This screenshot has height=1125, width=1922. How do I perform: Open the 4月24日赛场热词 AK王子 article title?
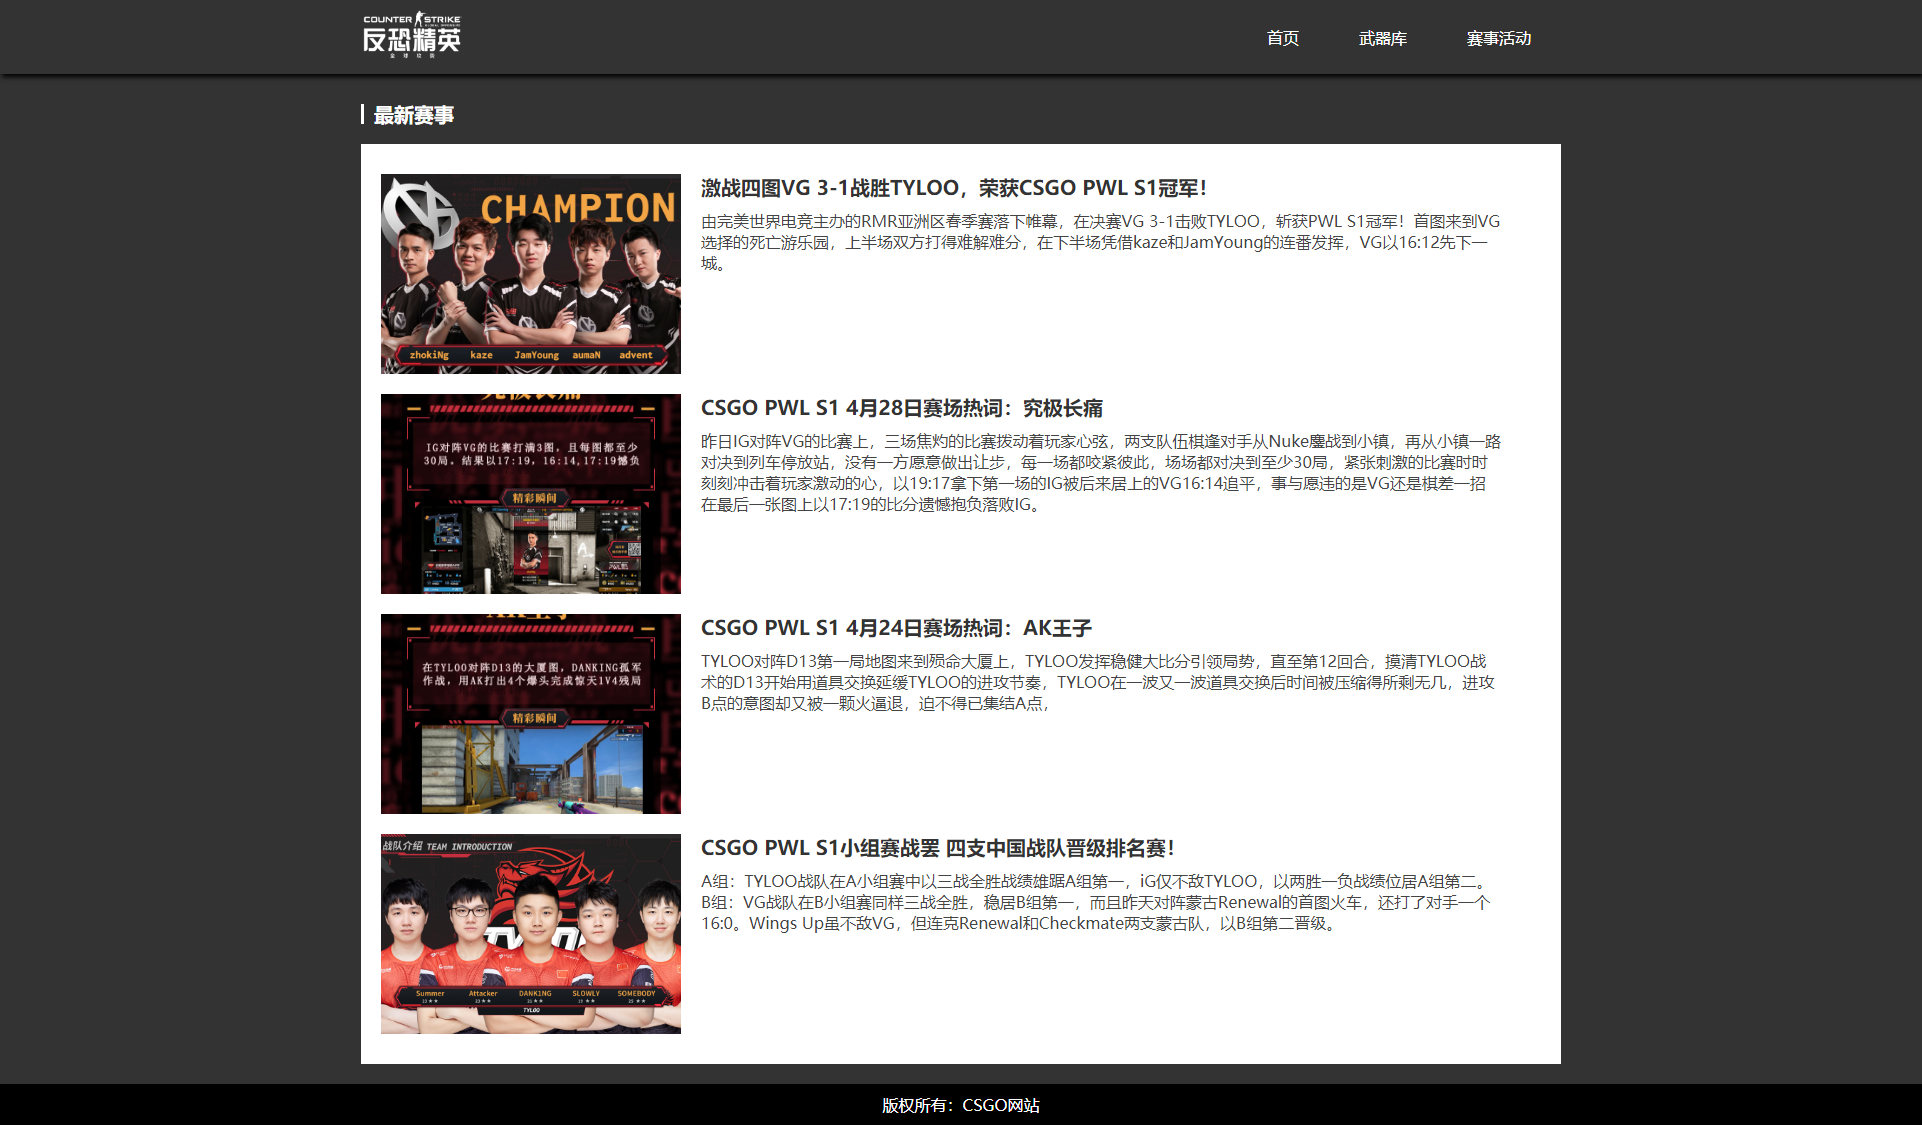pyautogui.click(x=895, y=628)
